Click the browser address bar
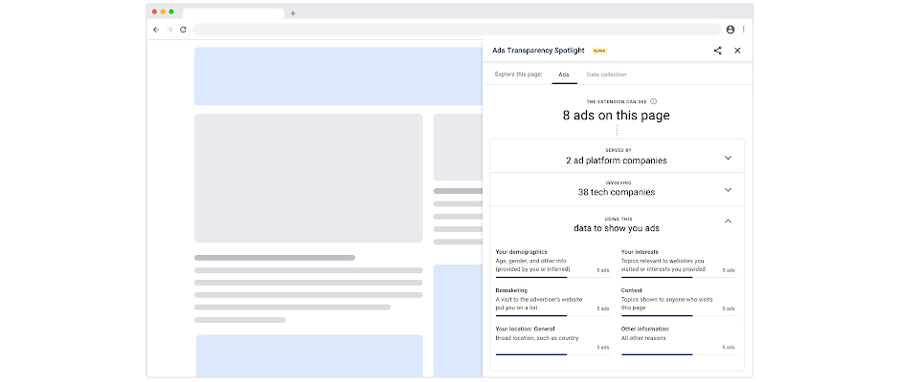This screenshot has width=900, height=382. [x=456, y=29]
